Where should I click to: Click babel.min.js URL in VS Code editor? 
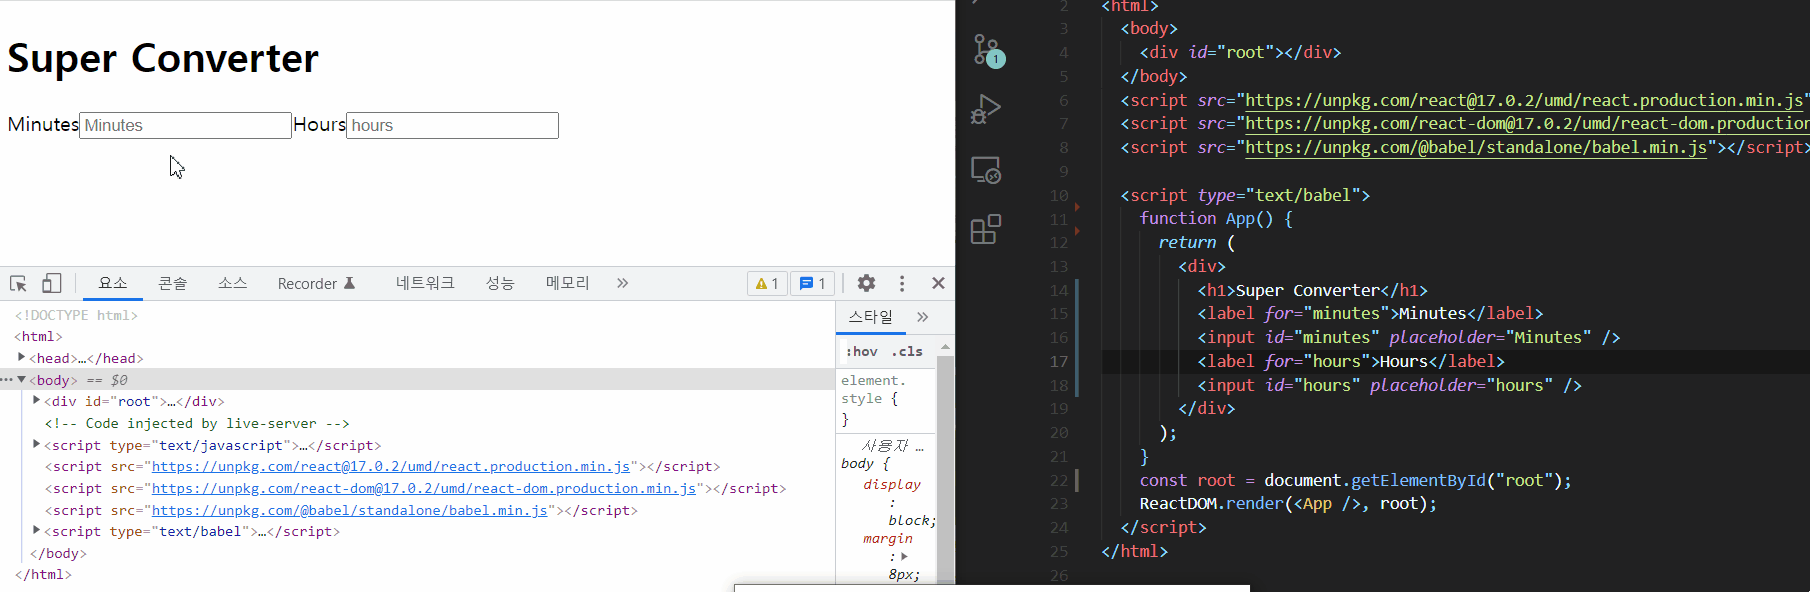[x=1476, y=148]
